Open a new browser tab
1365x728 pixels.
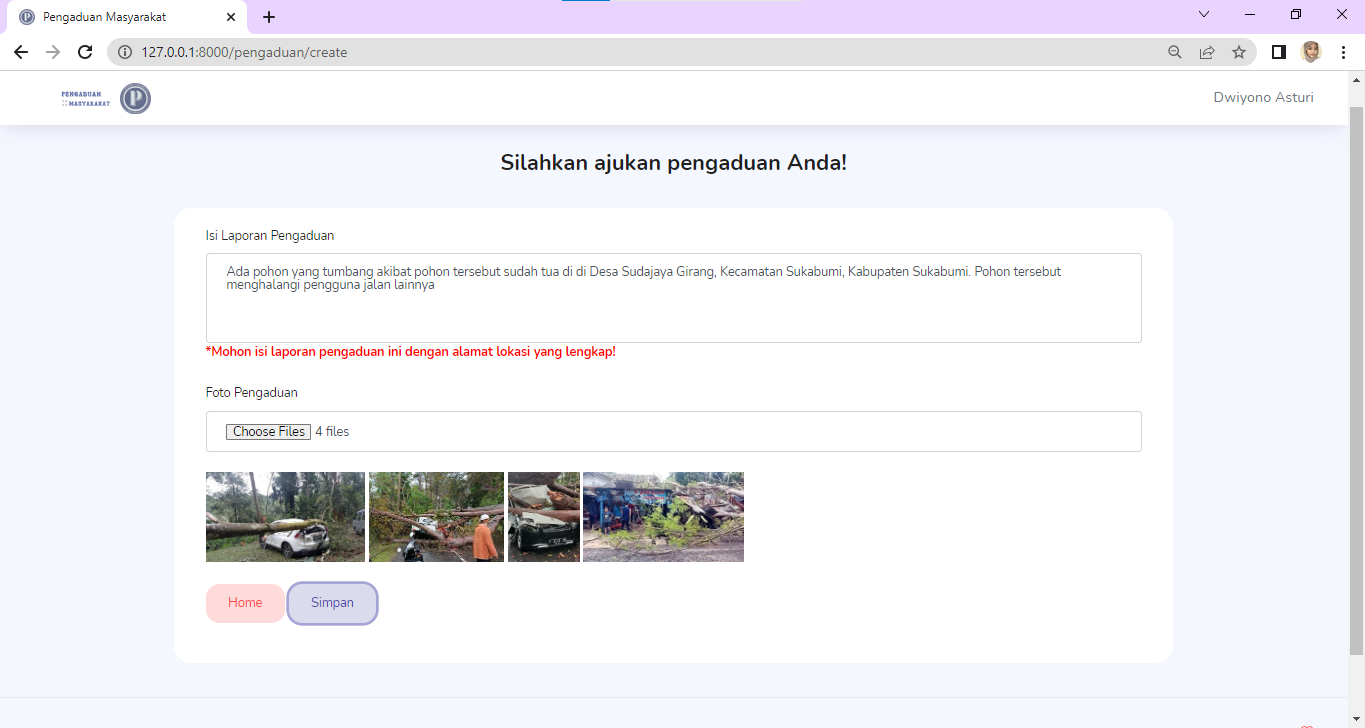point(269,17)
